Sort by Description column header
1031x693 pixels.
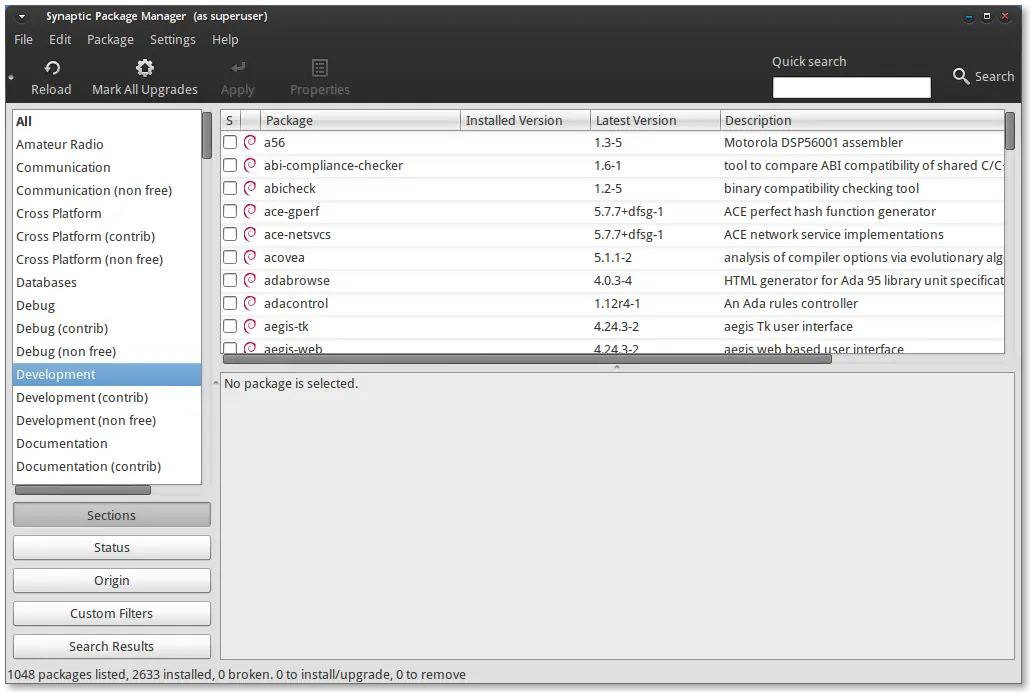(x=862, y=120)
